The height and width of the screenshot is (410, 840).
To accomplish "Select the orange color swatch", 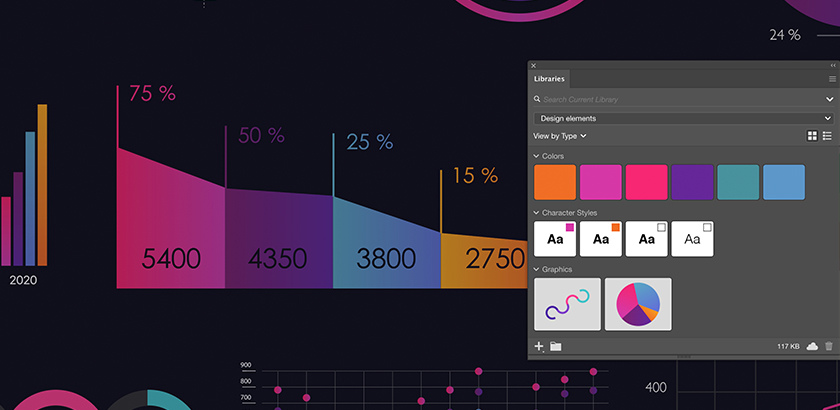I will 555,182.
